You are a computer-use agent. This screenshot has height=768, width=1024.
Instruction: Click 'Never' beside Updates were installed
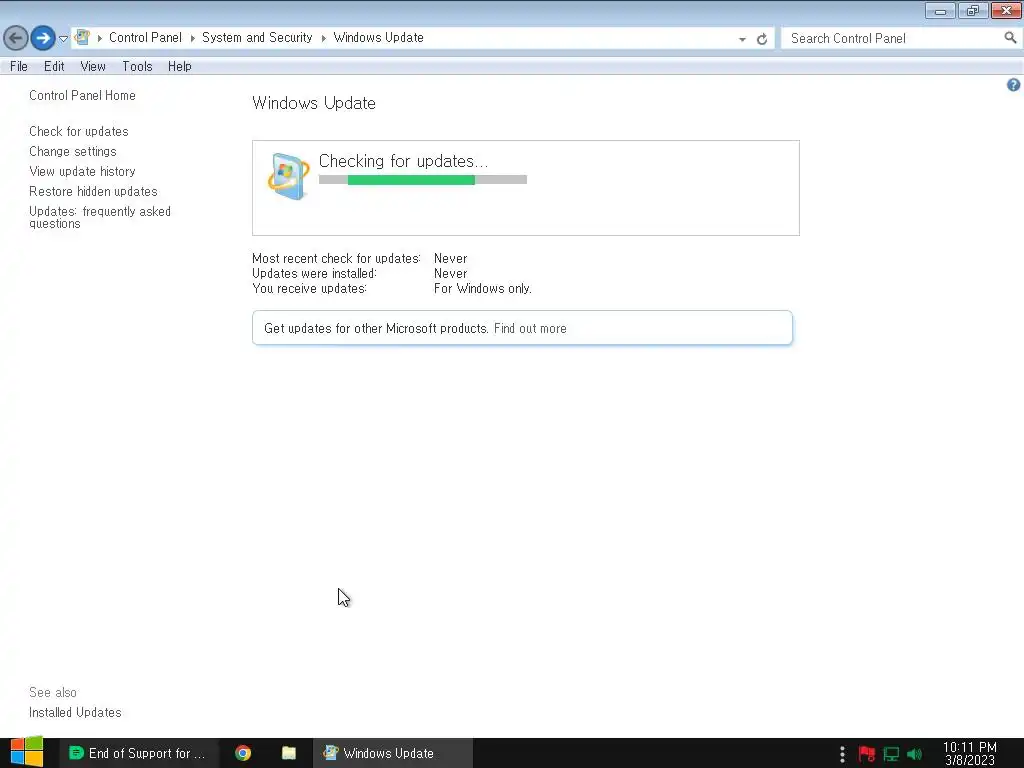(x=451, y=274)
